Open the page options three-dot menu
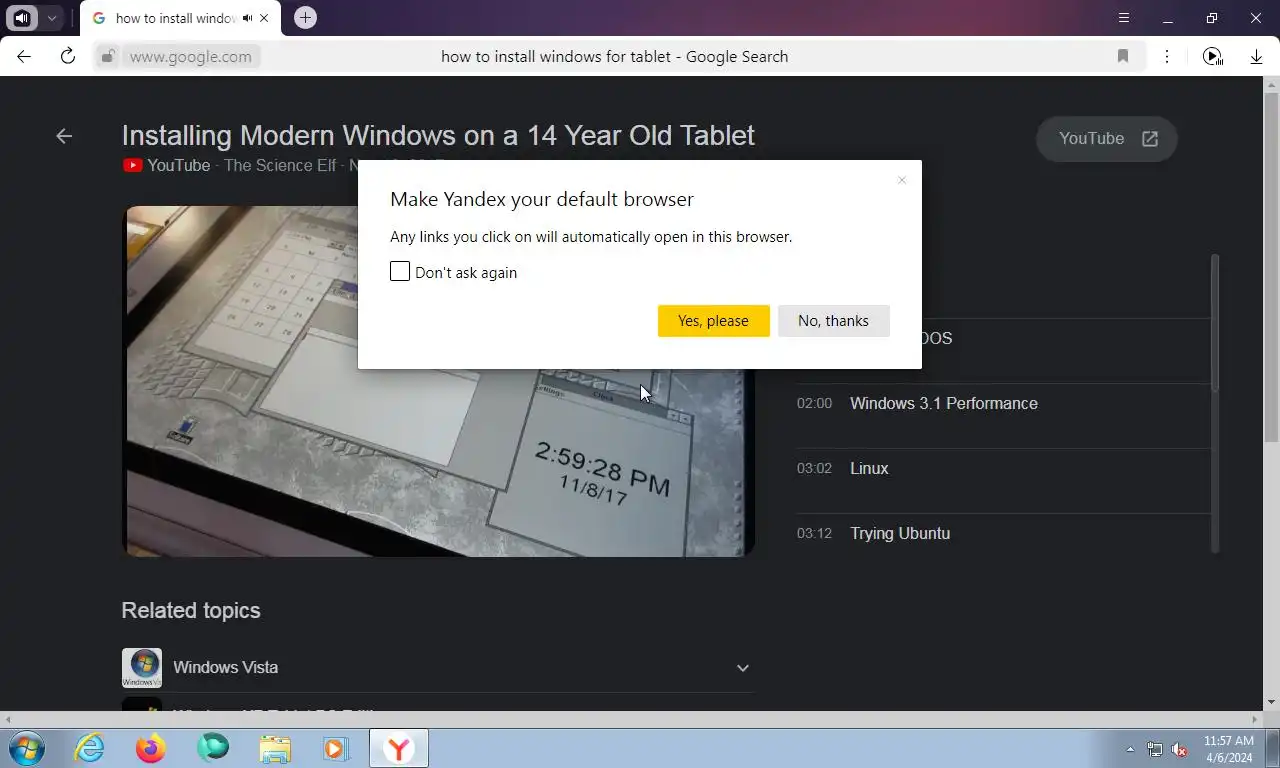This screenshot has width=1280, height=768. 1166,56
